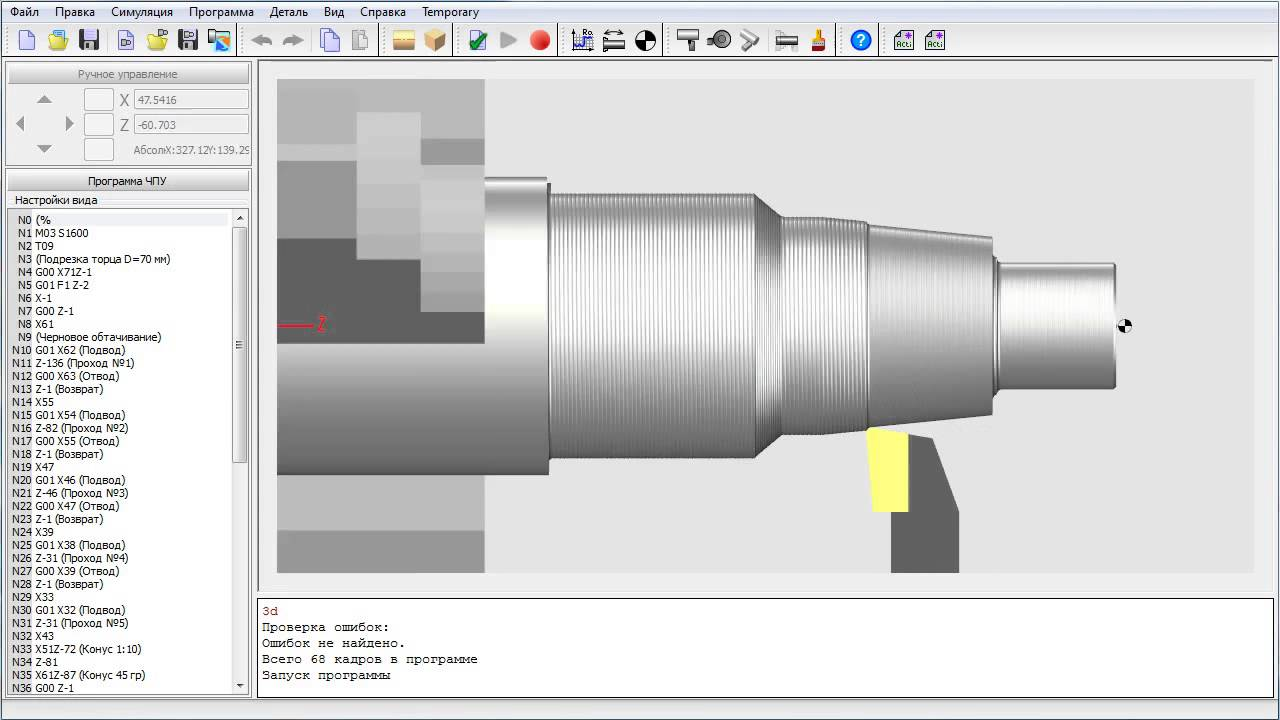Click the Программа ЧПУ panel header
Screen dimensions: 1280x720
128,181
